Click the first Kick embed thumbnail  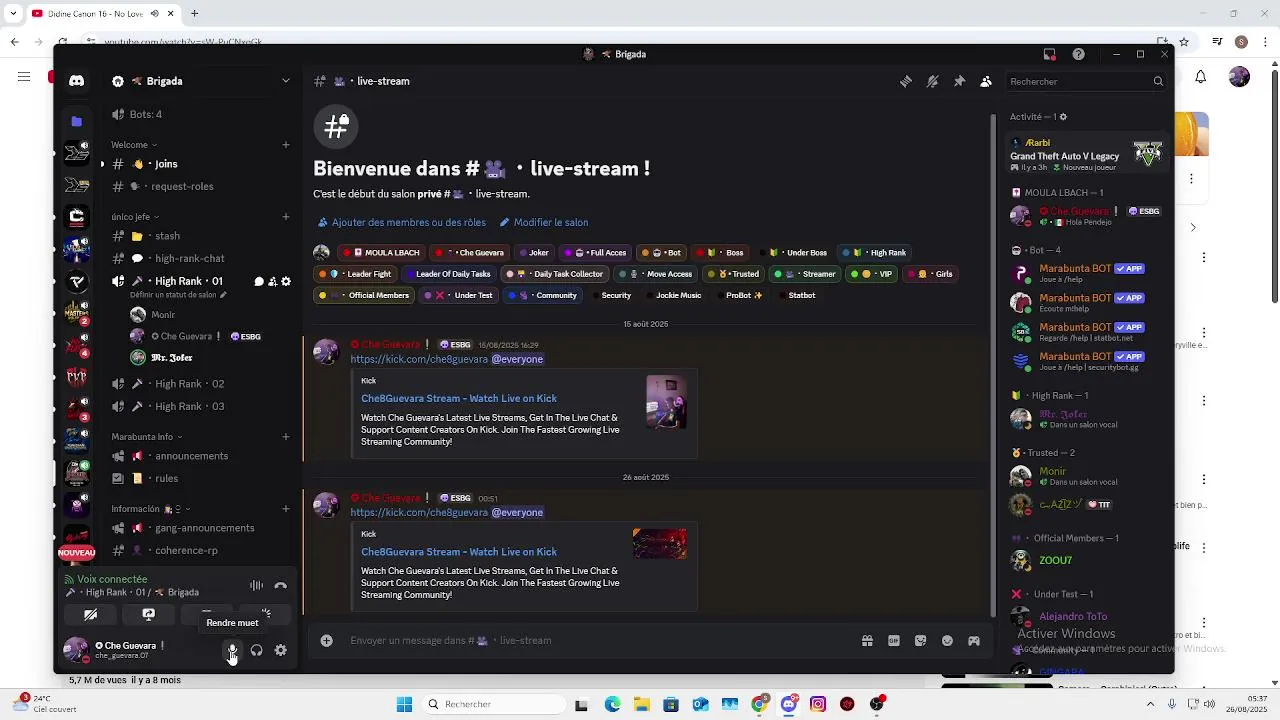(x=666, y=402)
